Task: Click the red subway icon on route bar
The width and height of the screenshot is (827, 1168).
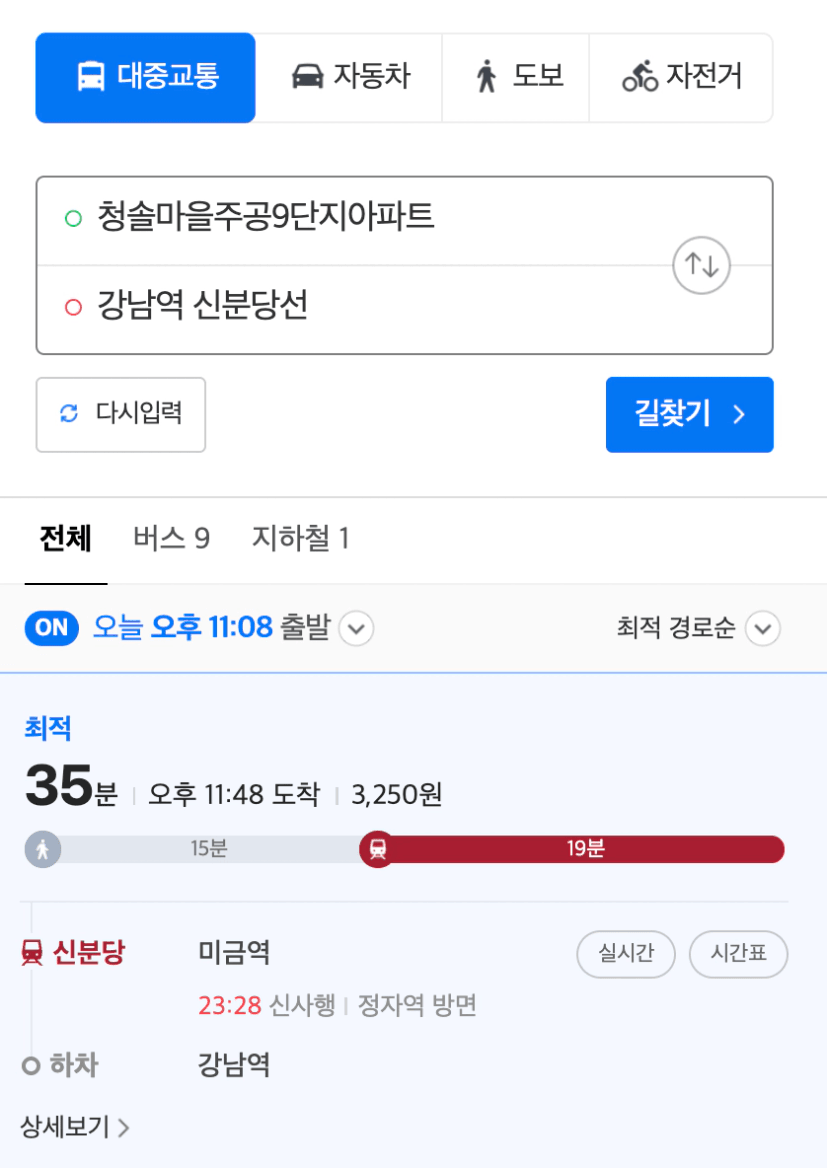Action: coord(378,849)
